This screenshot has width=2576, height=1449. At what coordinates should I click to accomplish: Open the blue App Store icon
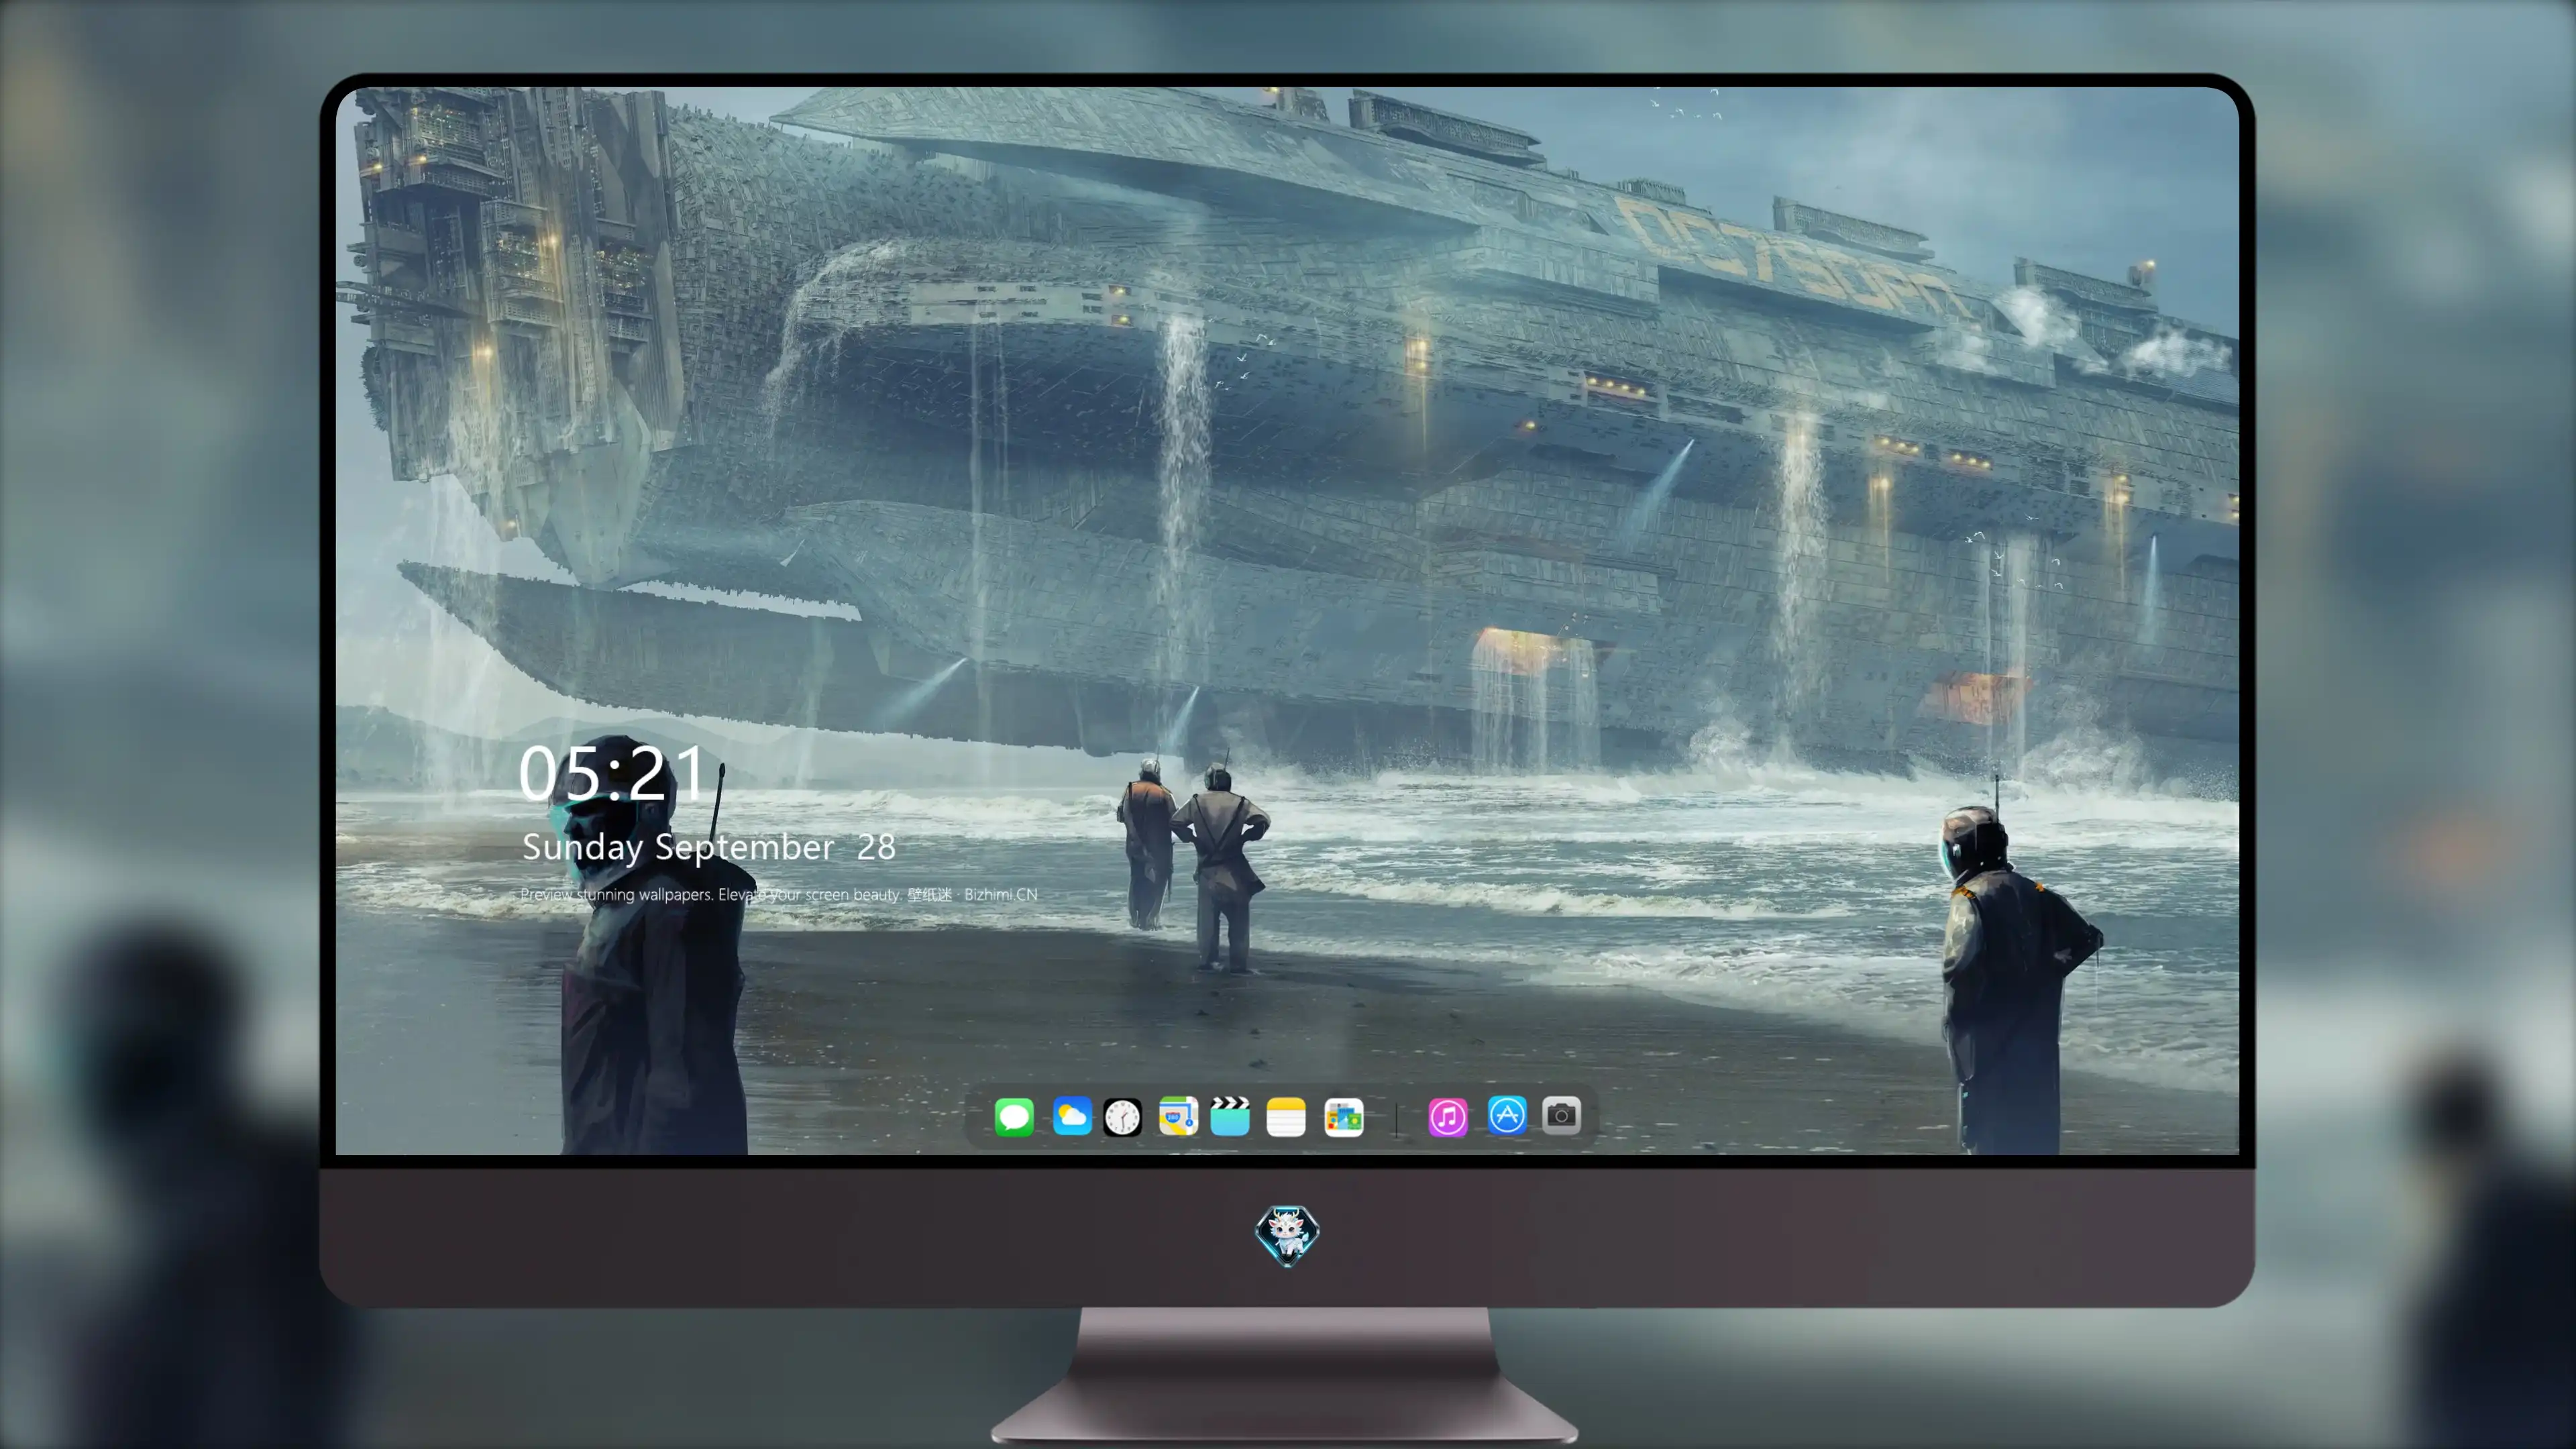point(1507,1115)
